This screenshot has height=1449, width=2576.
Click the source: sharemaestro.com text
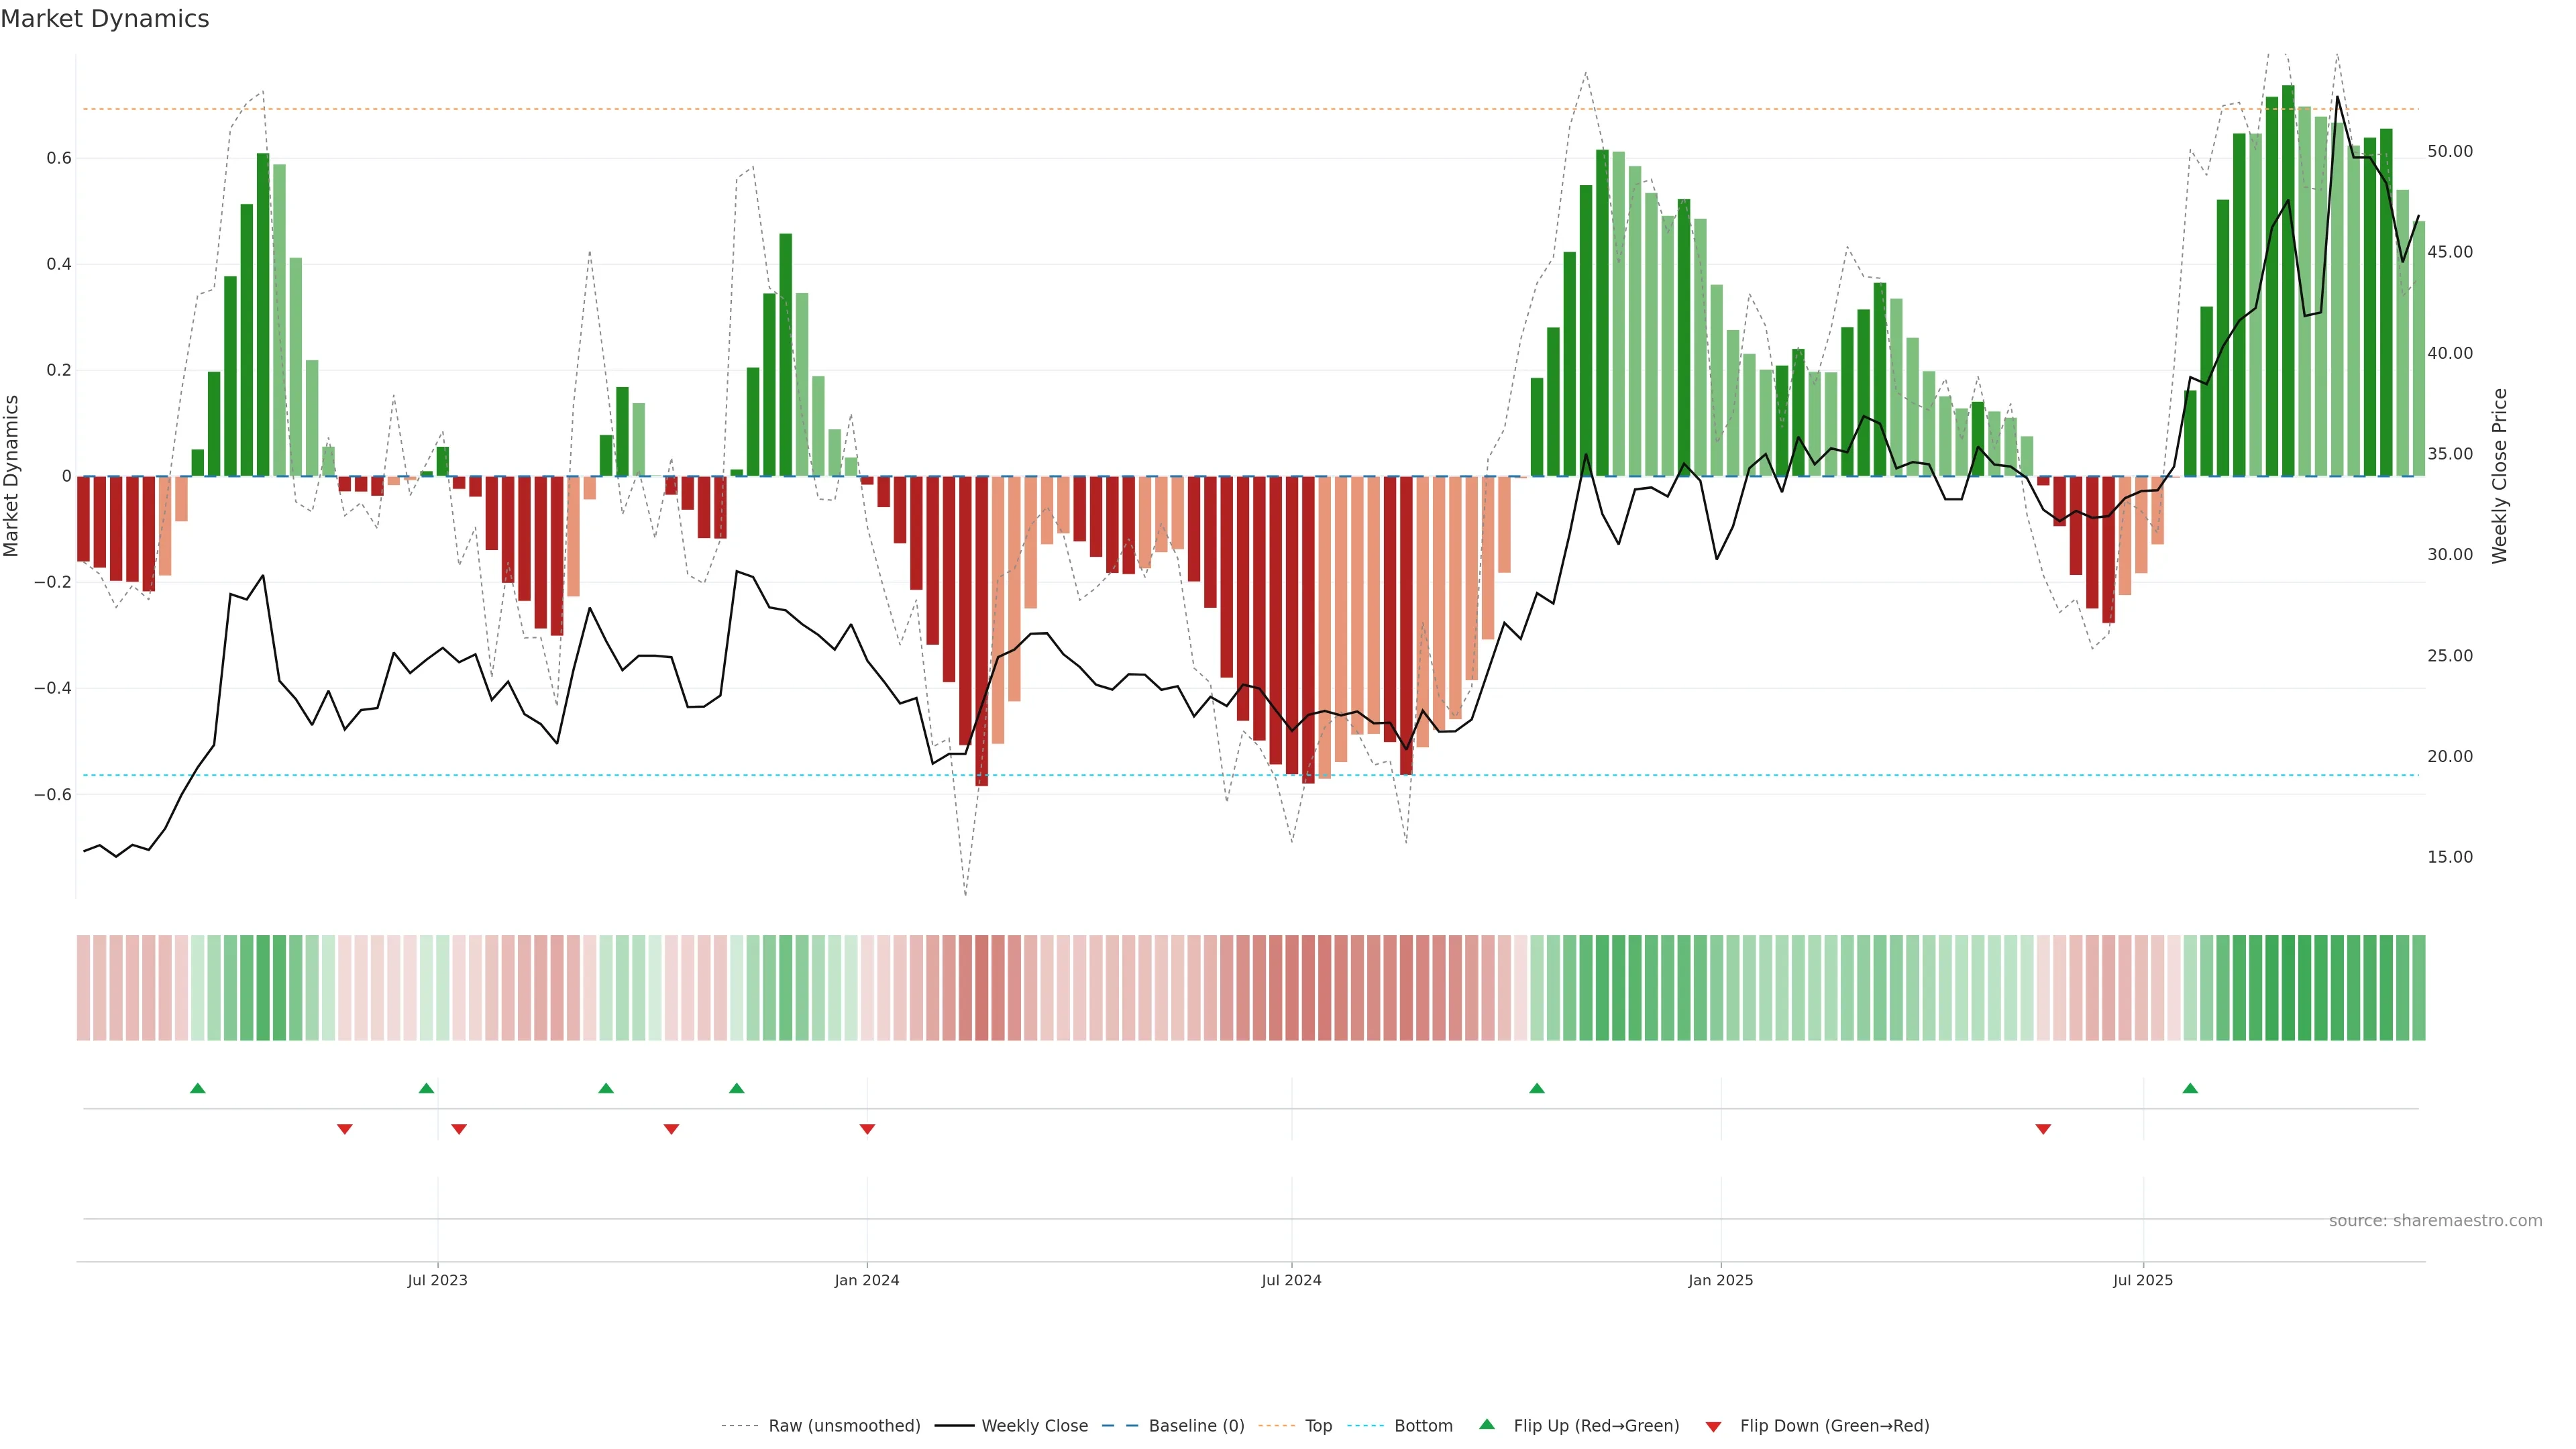click(x=2435, y=1221)
